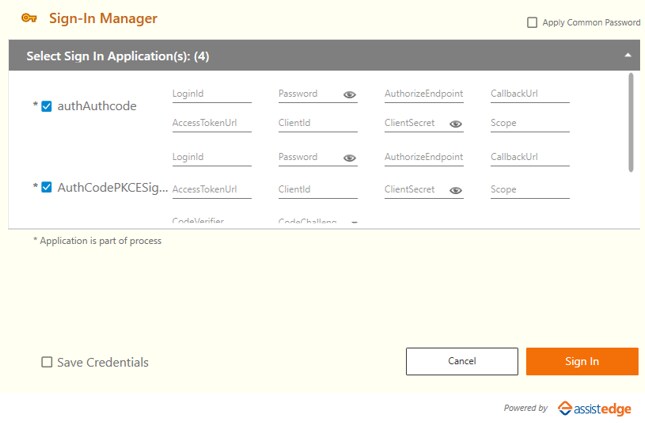Reveal ClientSecret for AuthCodePKCESig application
This screenshot has width=645, height=423.
456,189
